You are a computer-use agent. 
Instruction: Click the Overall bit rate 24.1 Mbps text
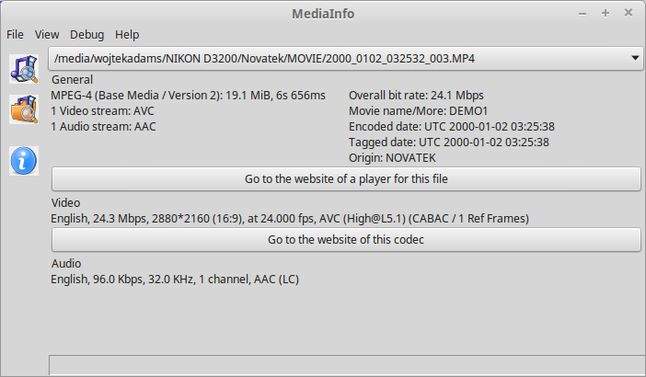coord(416,95)
